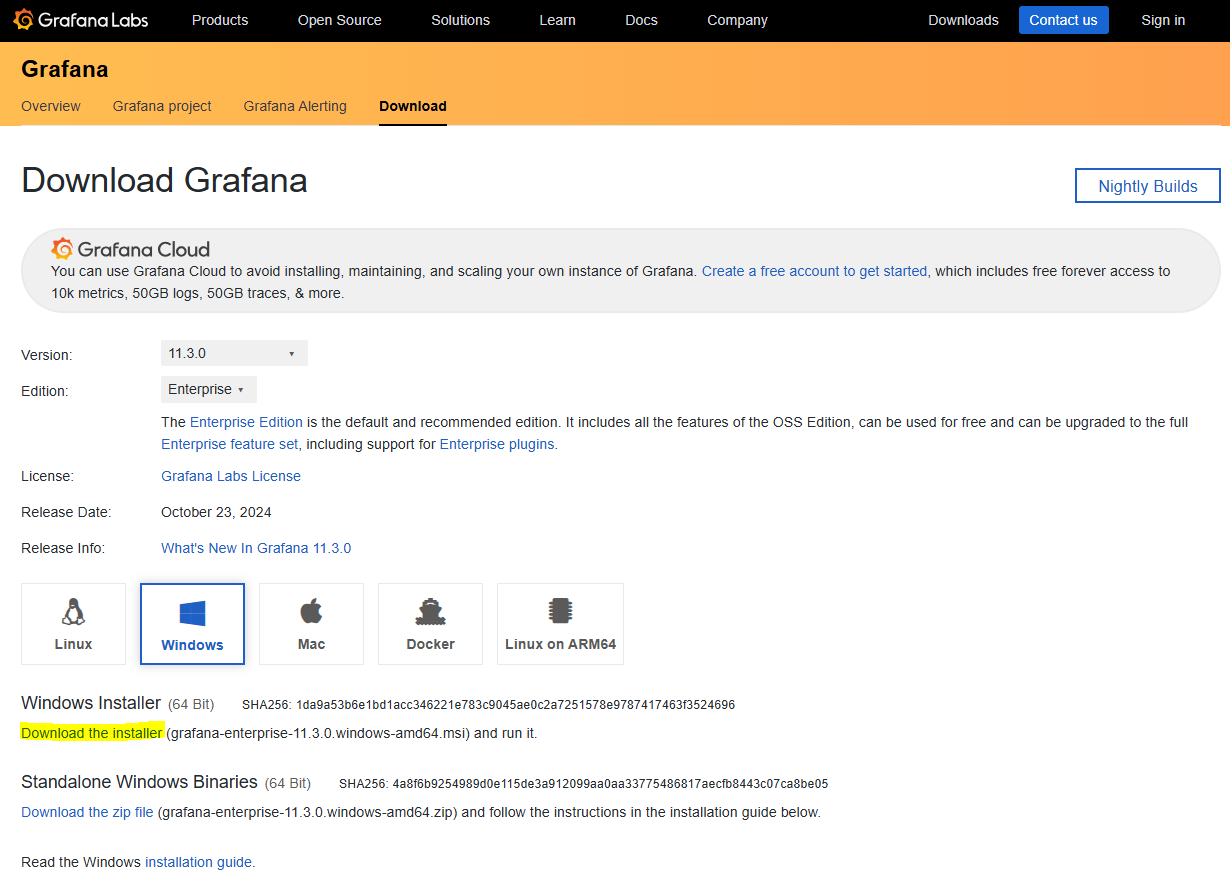
Task: Open the Open Source menu
Action: [x=340, y=20]
